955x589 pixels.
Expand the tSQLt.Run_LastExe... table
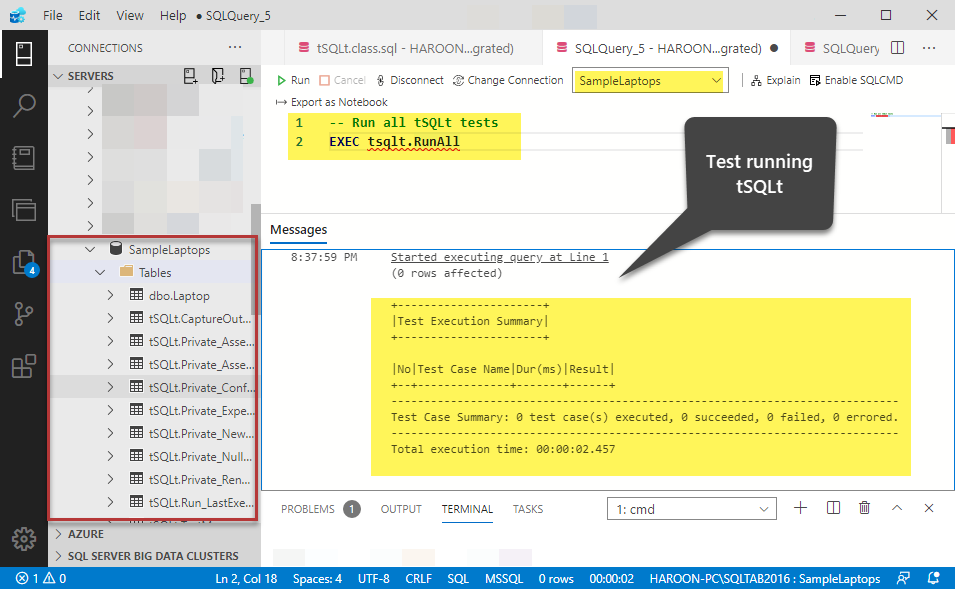click(110, 503)
